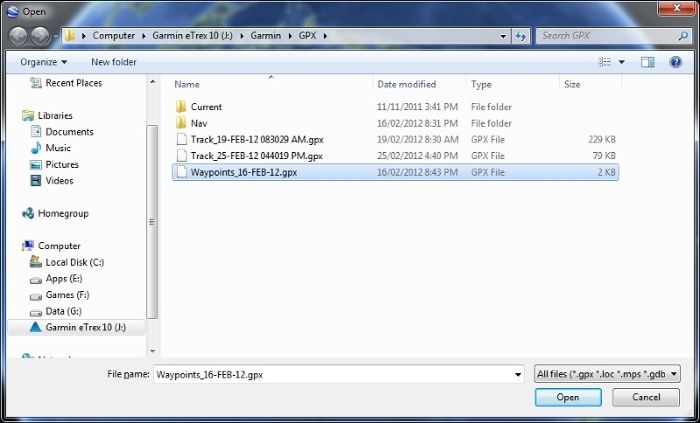This screenshot has height=423, width=700.
Task: Open Local Disk (C:)
Action: point(67,262)
